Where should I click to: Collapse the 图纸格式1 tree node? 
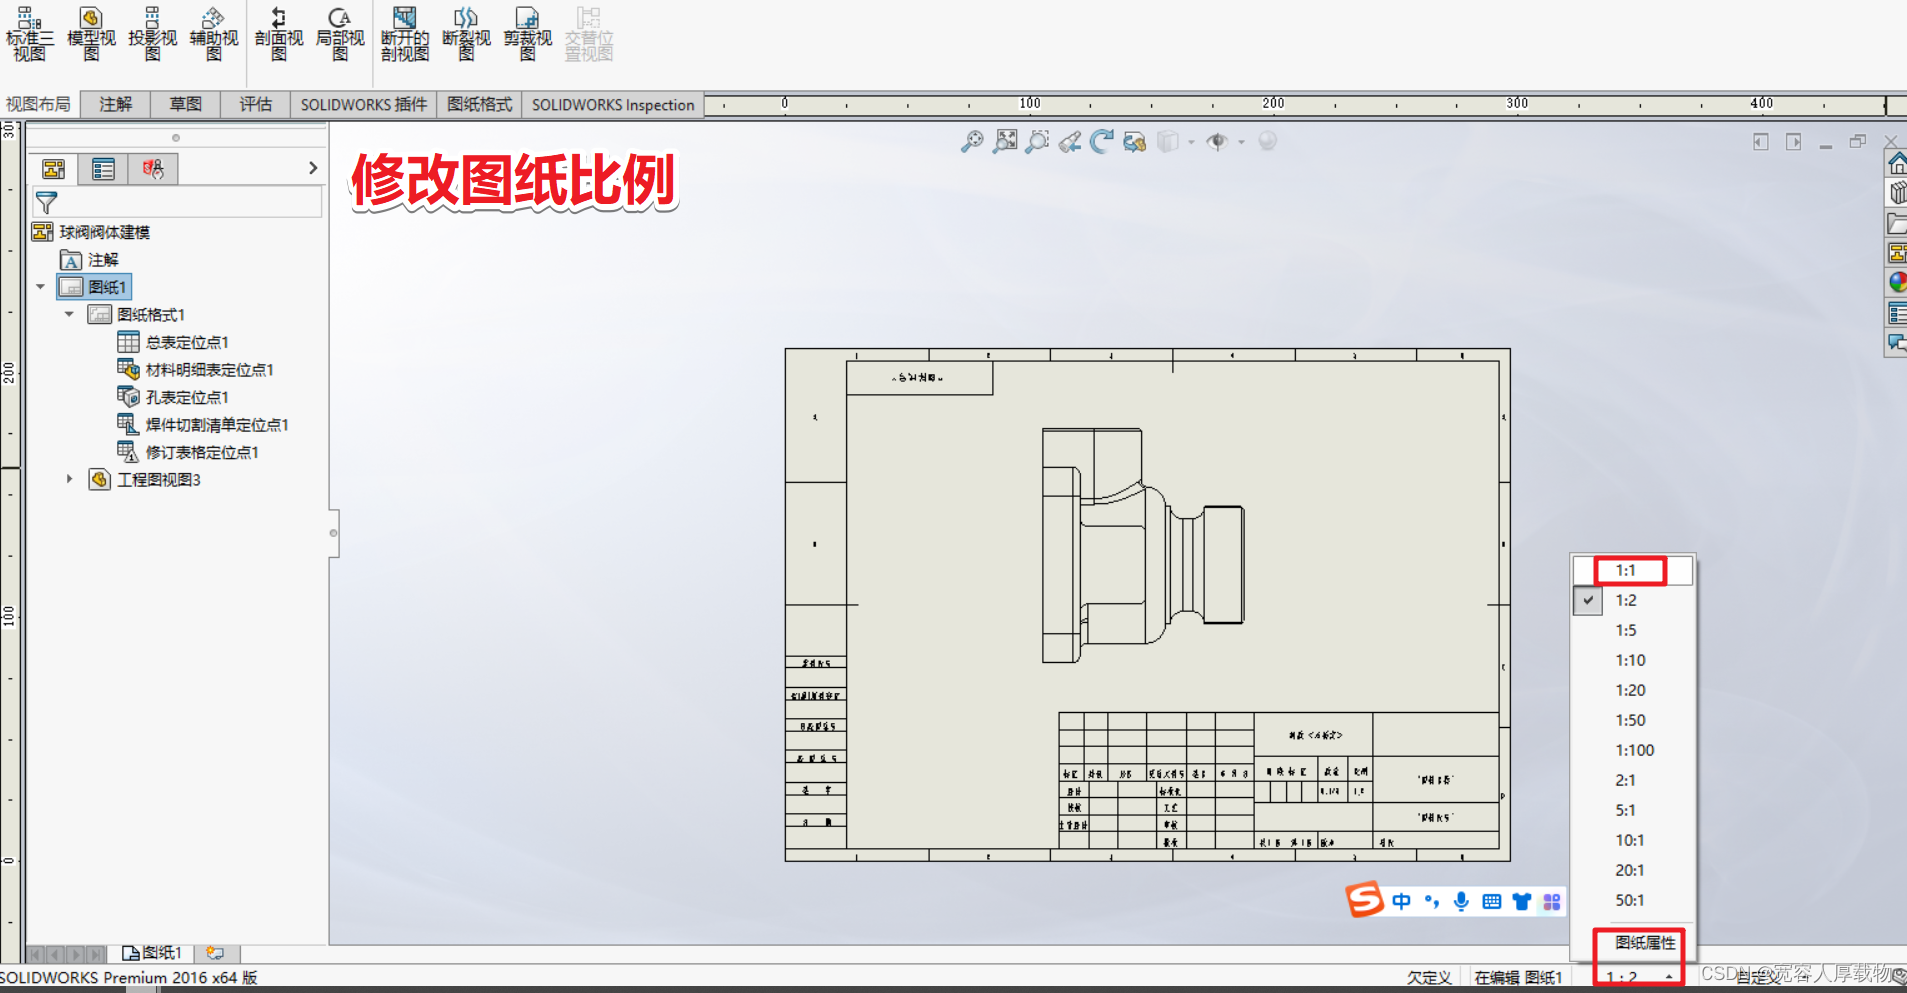coord(69,314)
